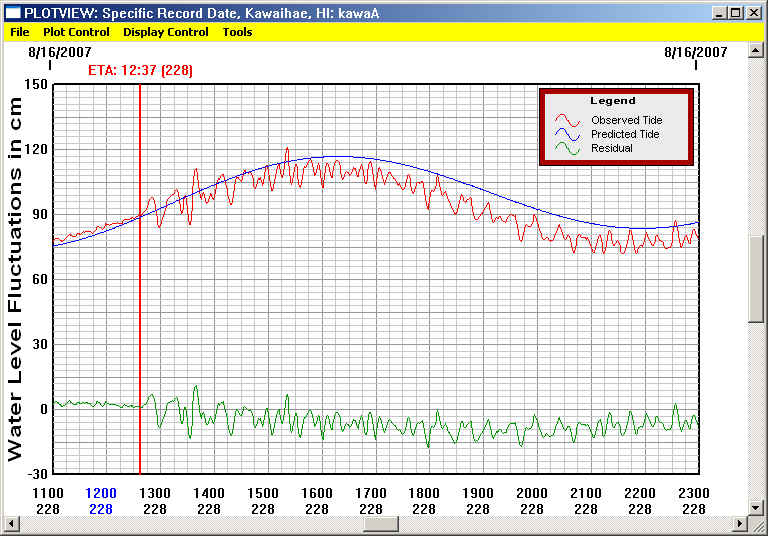768x536 pixels.
Task: Click the vertical scrollbar thumb
Action: click(755, 279)
